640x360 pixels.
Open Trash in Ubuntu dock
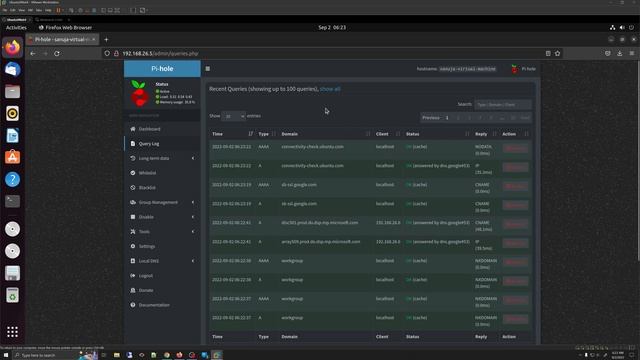[x=12, y=295]
